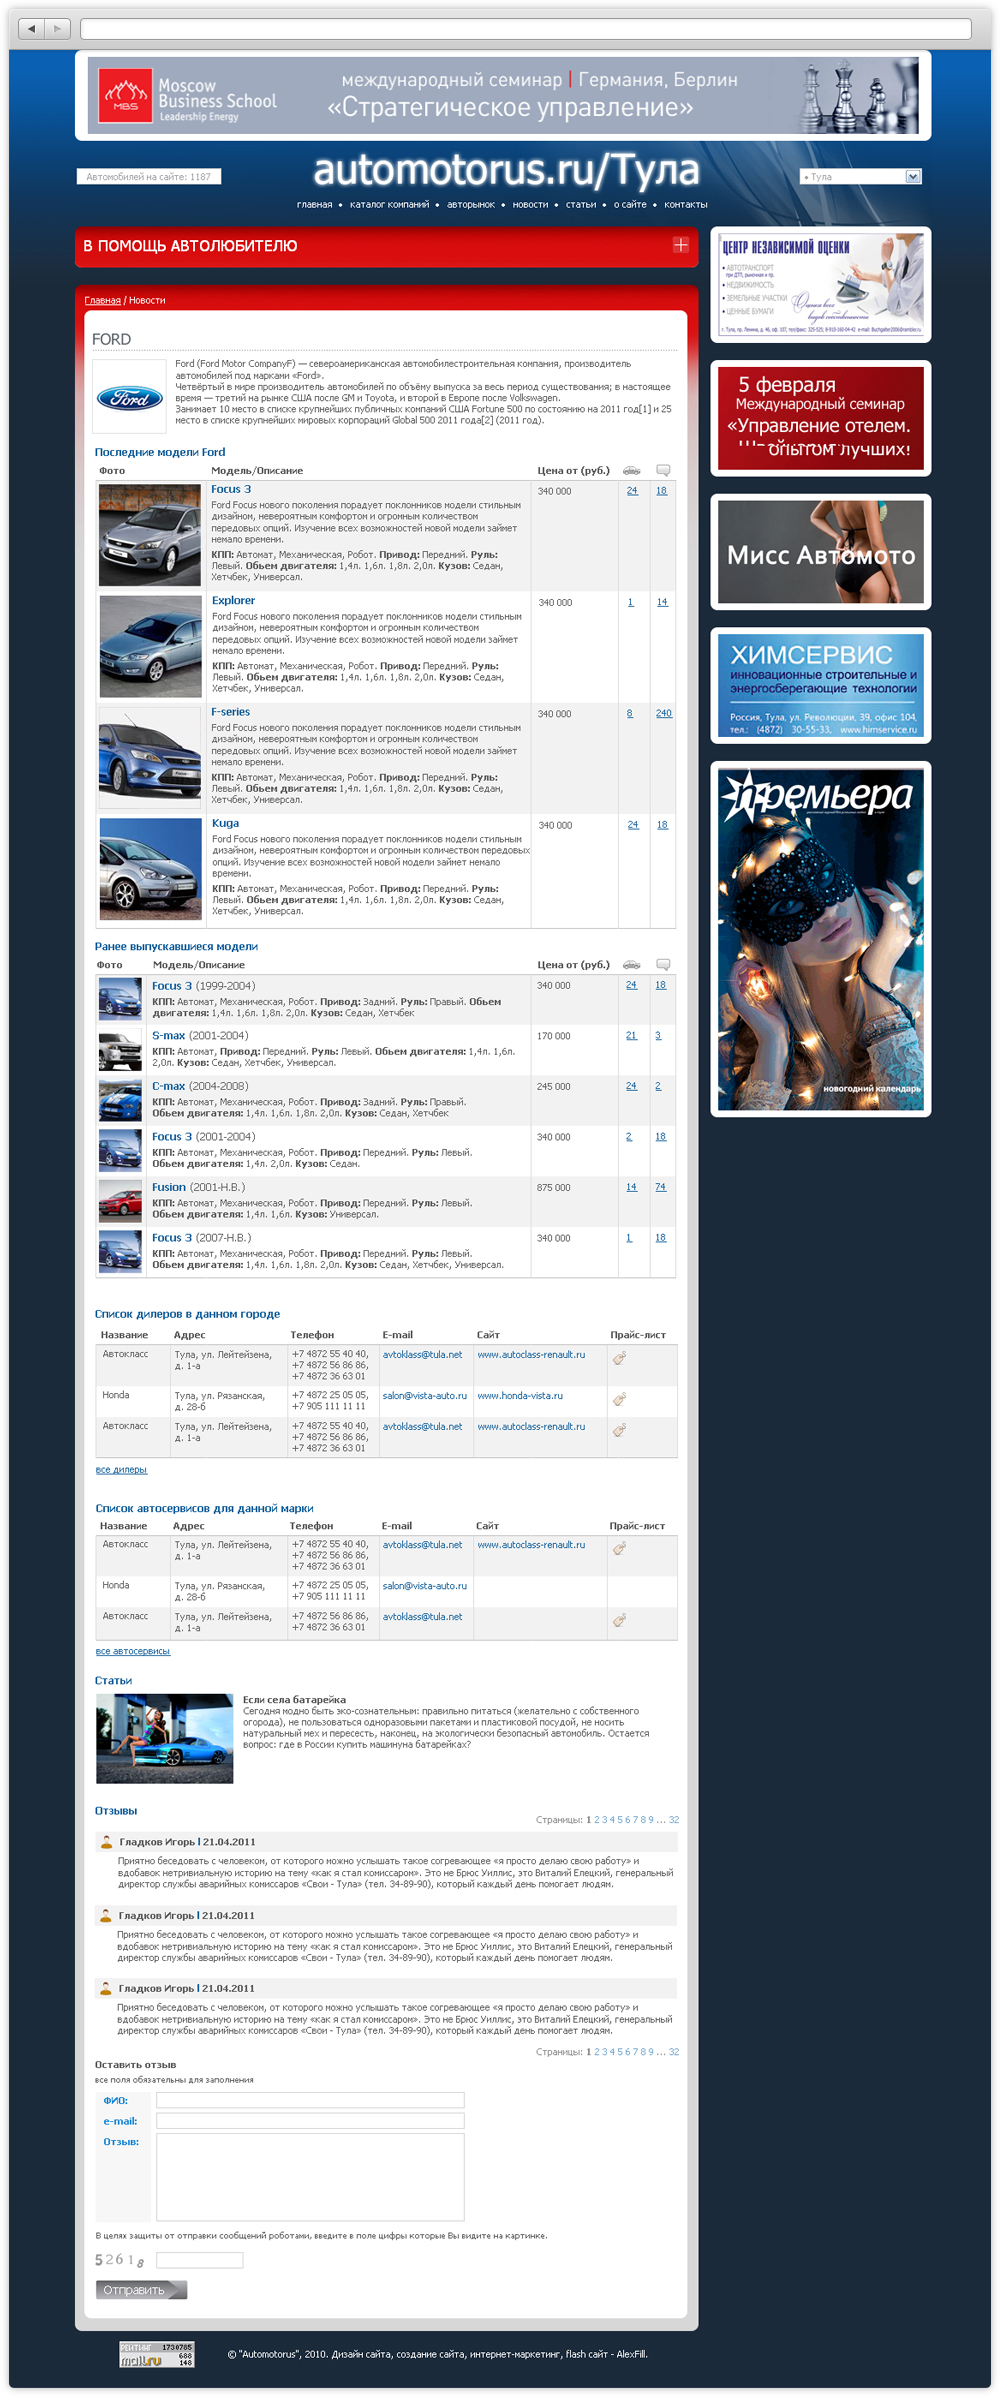Open price-list icon for first Автокласс dealer
This screenshot has width=1000, height=2397.
click(619, 1358)
